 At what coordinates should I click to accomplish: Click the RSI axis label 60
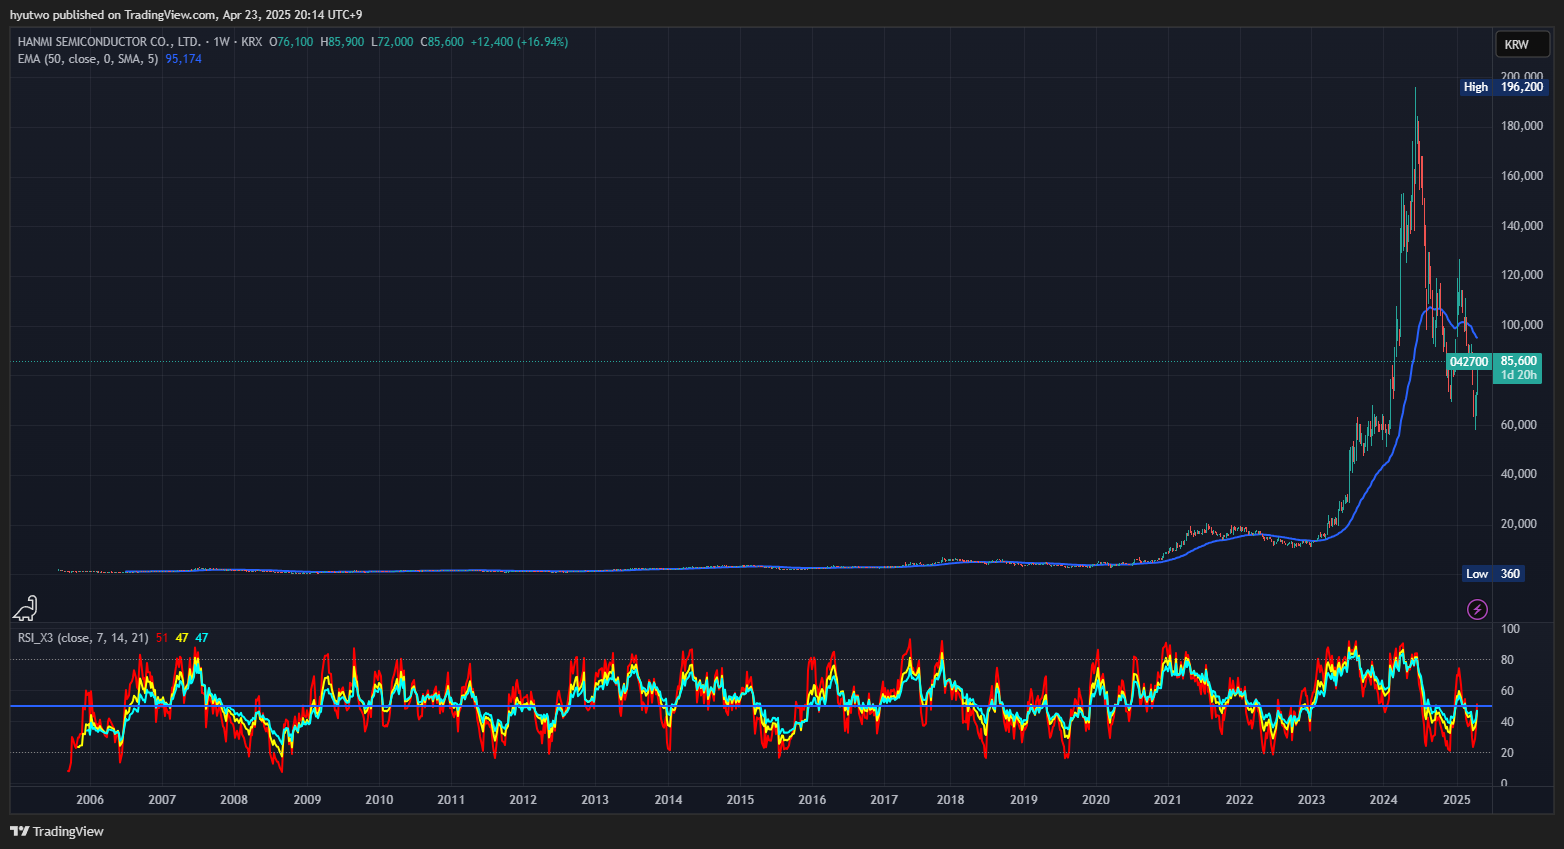(x=1507, y=691)
